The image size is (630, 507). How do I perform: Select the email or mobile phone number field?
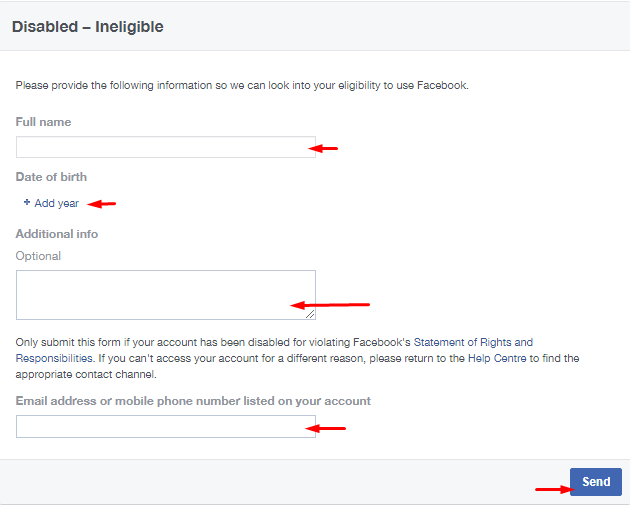coord(166,427)
